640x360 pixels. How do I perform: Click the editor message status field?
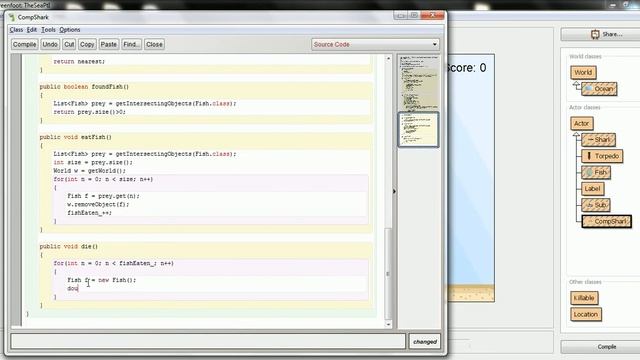pyautogui.click(x=208, y=341)
